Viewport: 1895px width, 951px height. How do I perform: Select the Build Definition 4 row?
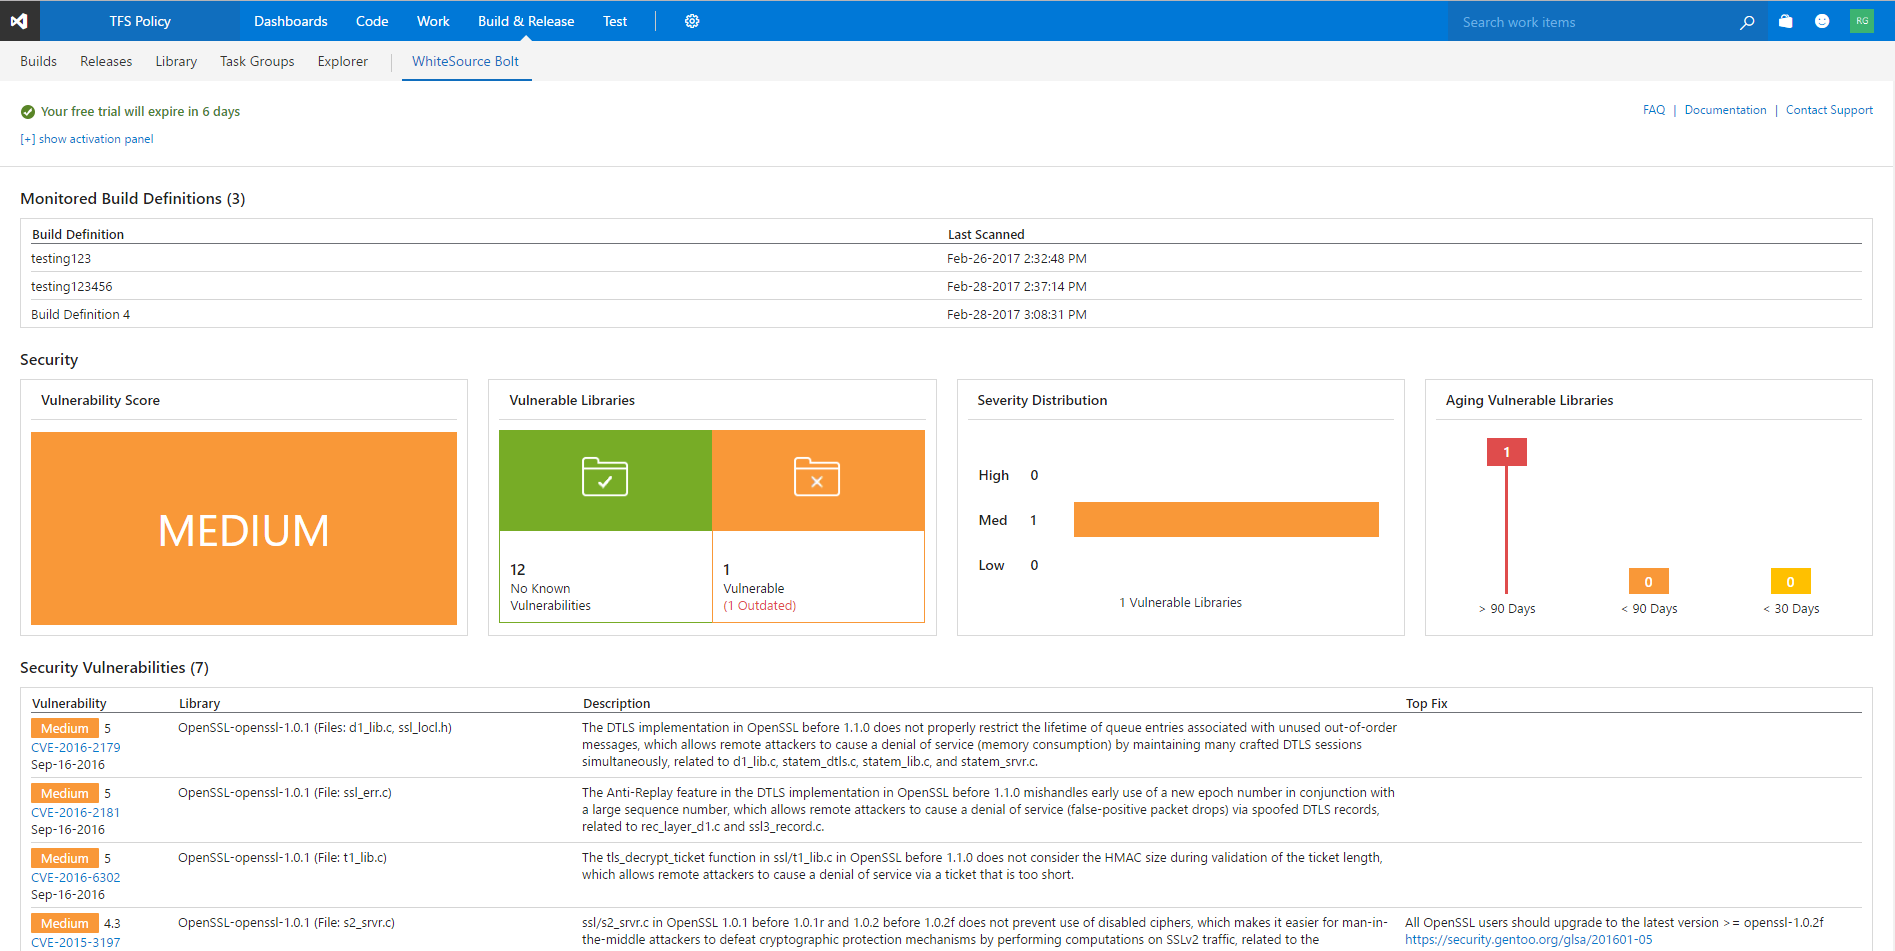pyautogui.click(x=946, y=314)
